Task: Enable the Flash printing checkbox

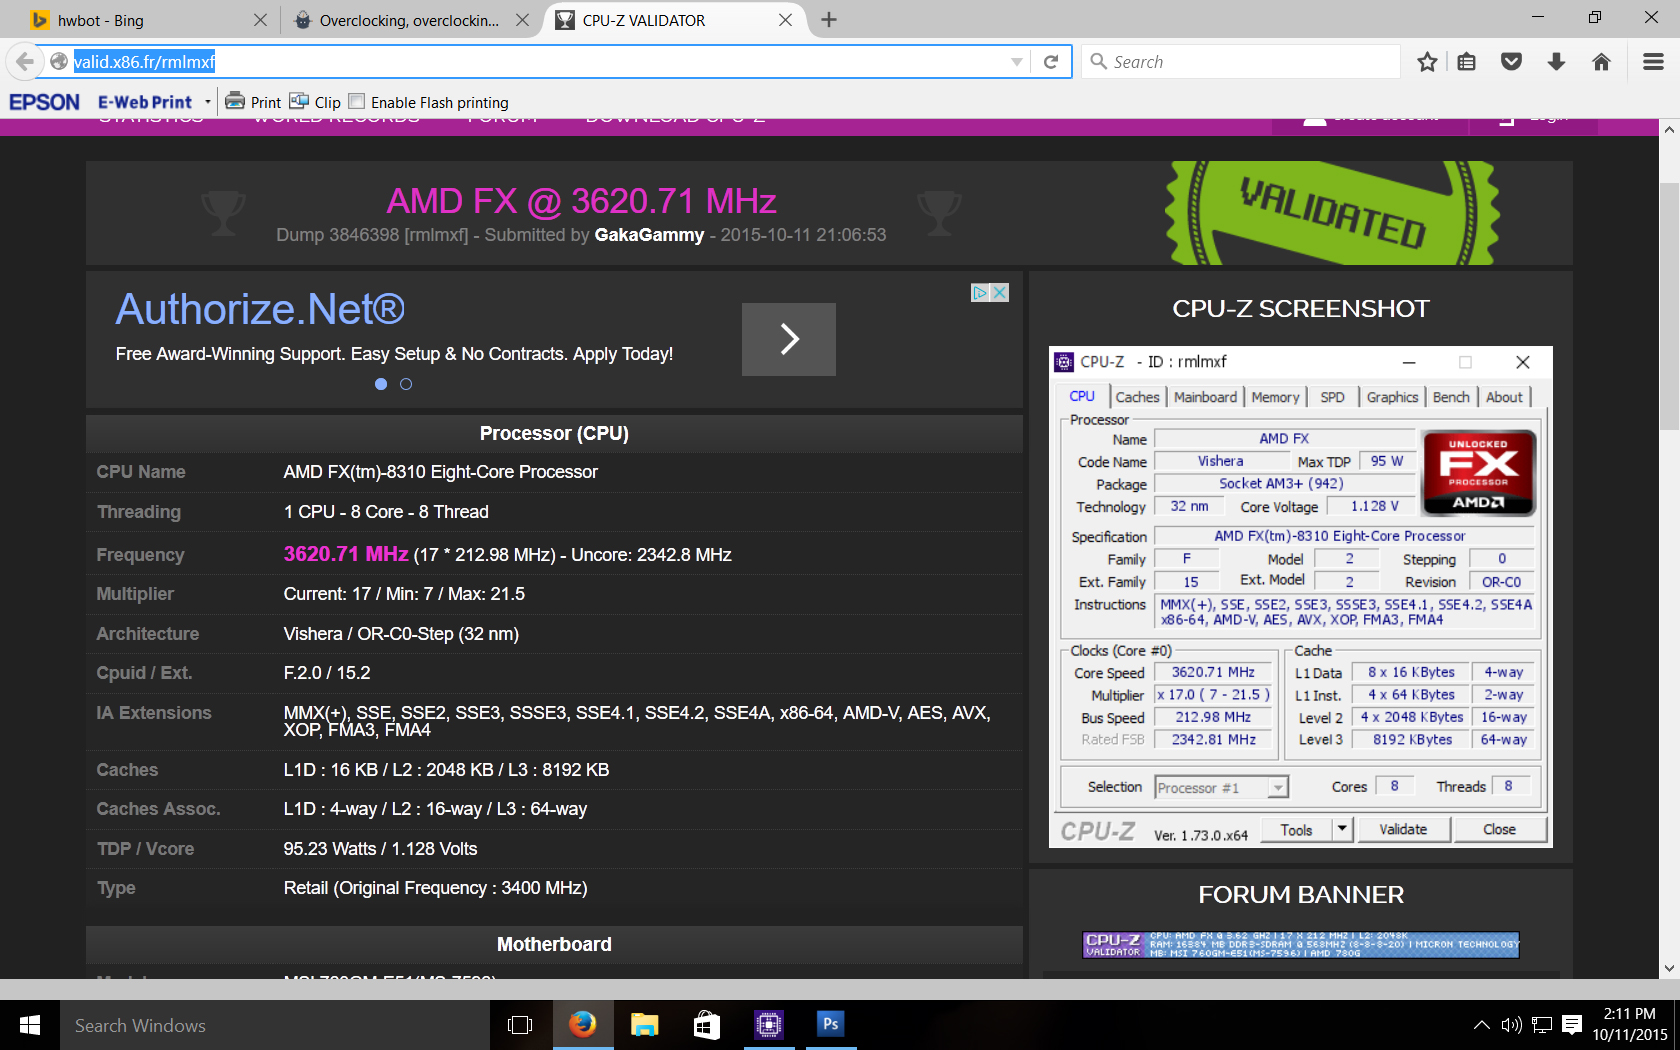Action: click(x=357, y=102)
